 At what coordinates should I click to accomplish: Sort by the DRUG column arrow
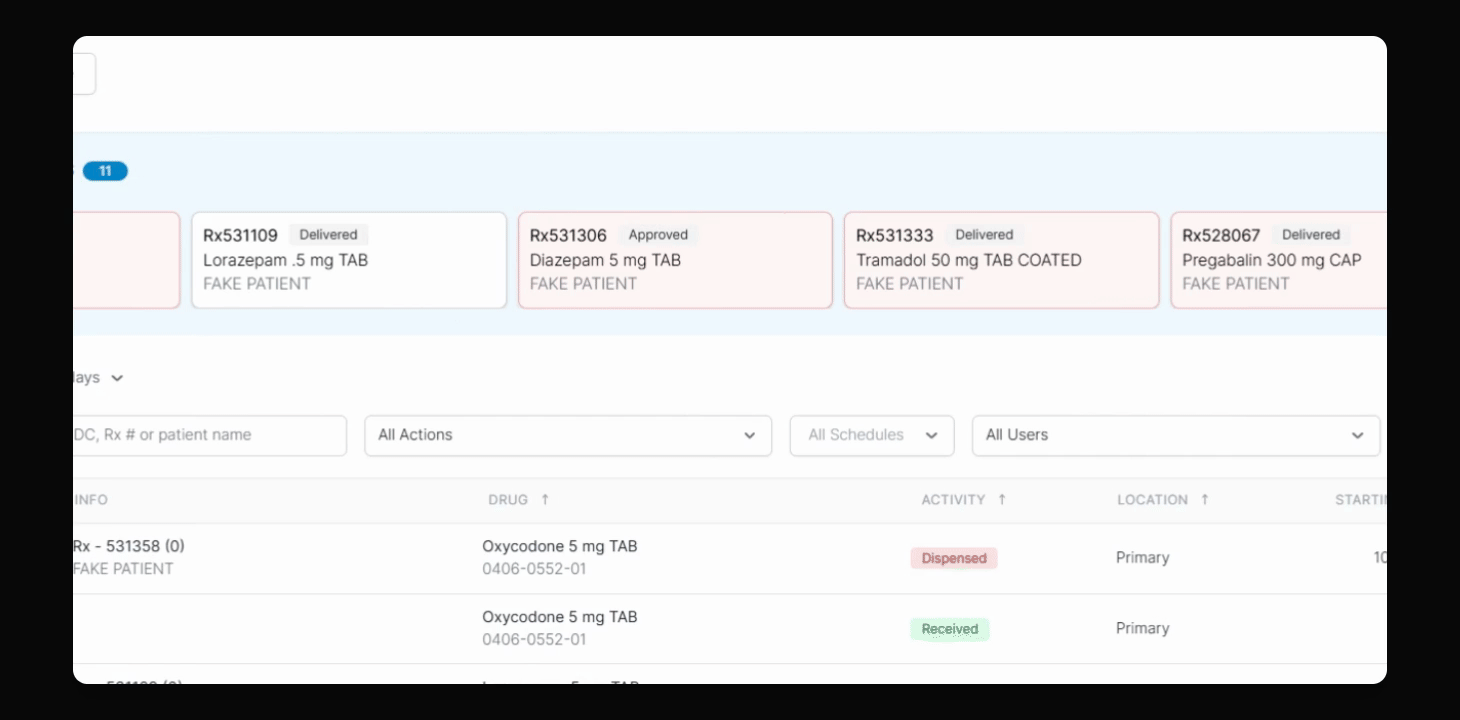pyautogui.click(x=545, y=499)
